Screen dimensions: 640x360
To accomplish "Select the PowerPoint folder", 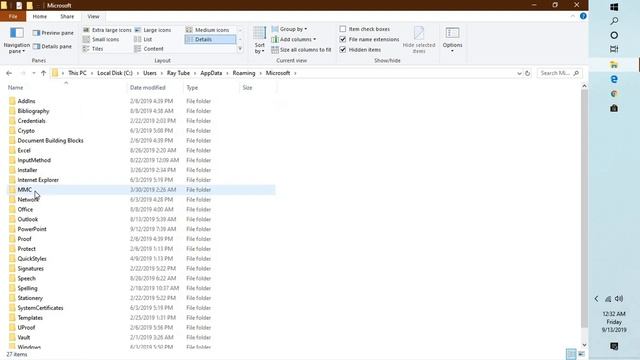I will (32, 229).
